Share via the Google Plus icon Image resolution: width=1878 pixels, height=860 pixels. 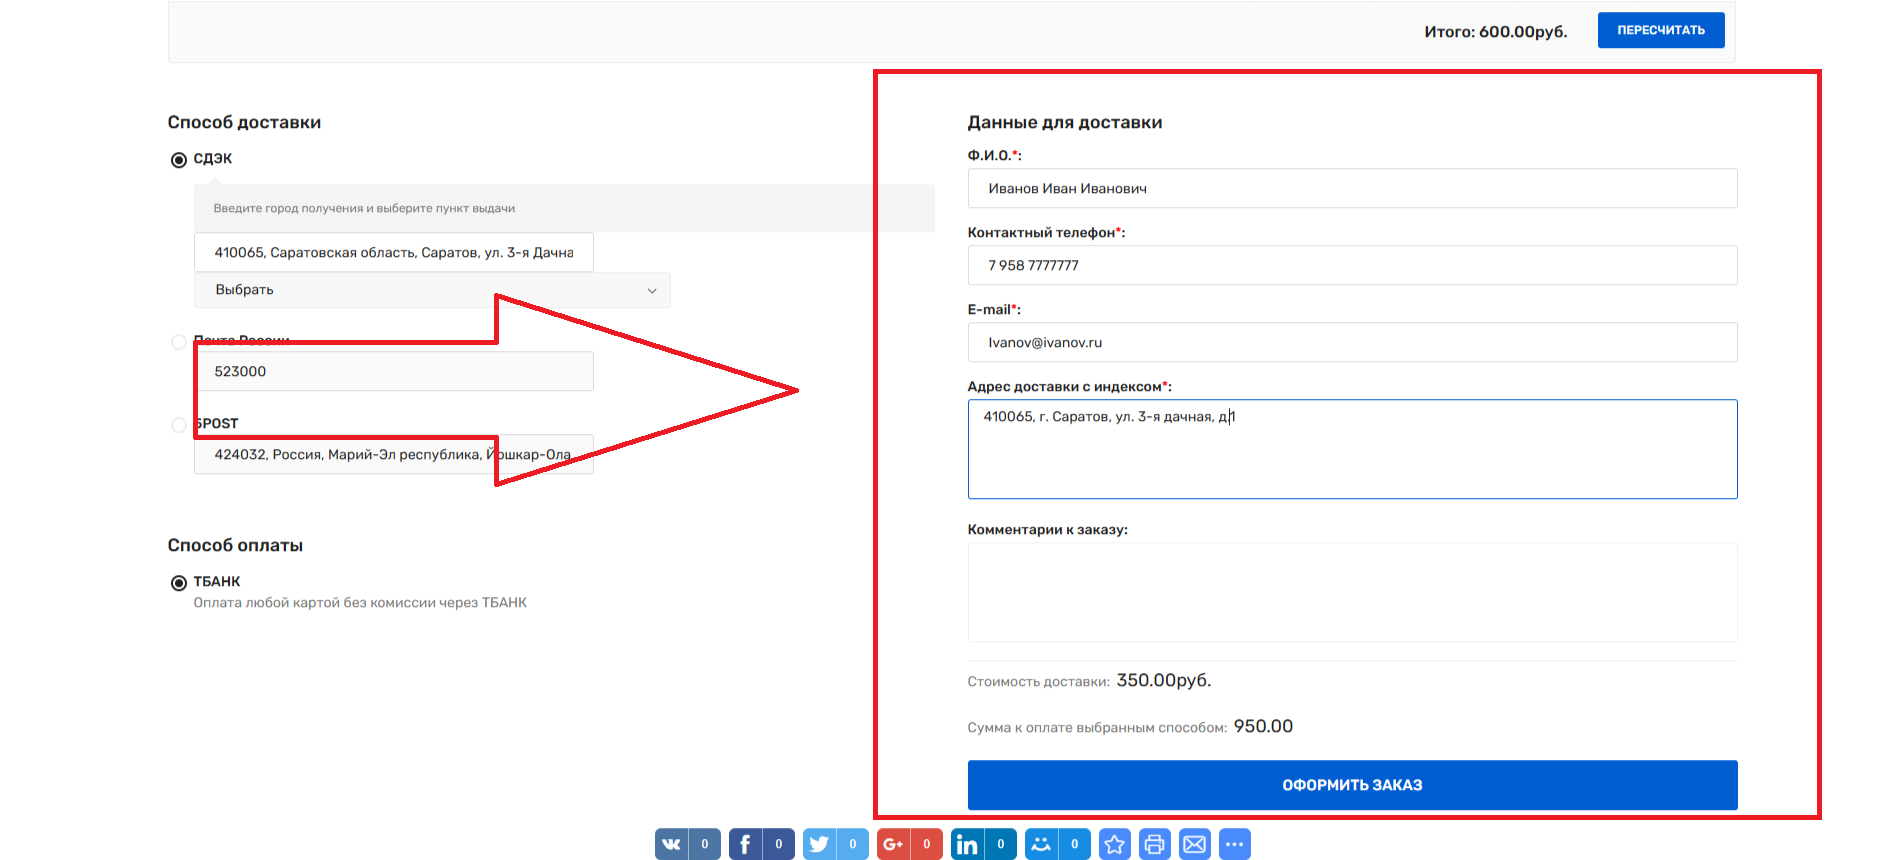(x=894, y=844)
